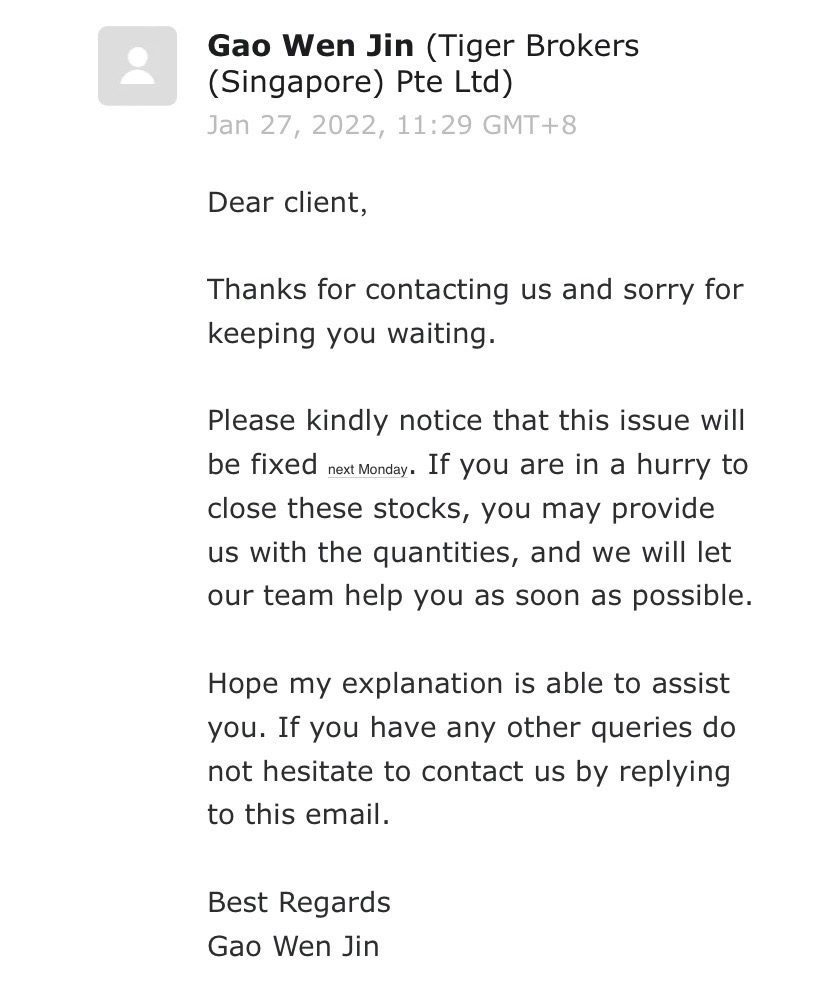828x987 pixels.
Task: Click the Please kindly notice line
Action: point(476,421)
